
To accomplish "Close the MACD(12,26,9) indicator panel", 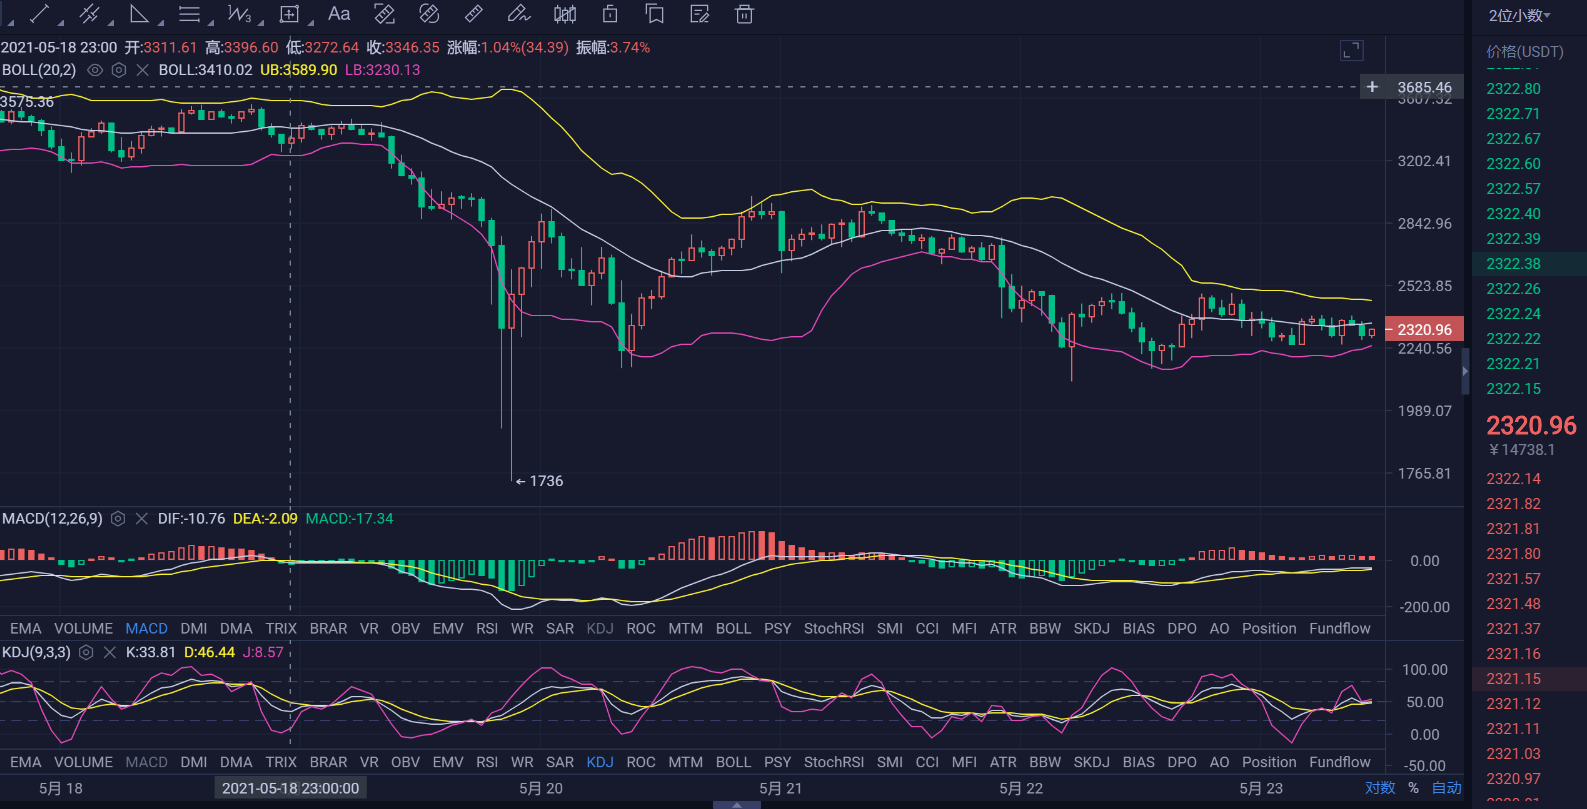I will [x=142, y=519].
